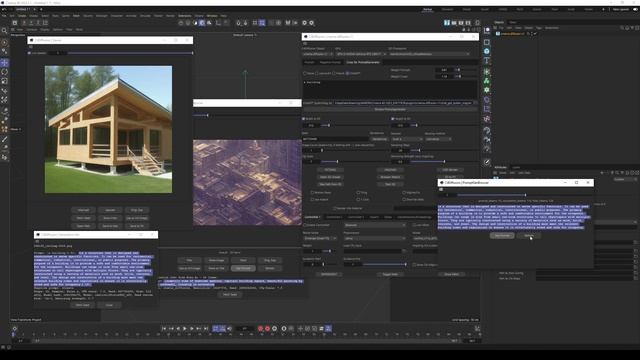
Task: Click the purple cityscape generated image
Action: tap(247, 182)
